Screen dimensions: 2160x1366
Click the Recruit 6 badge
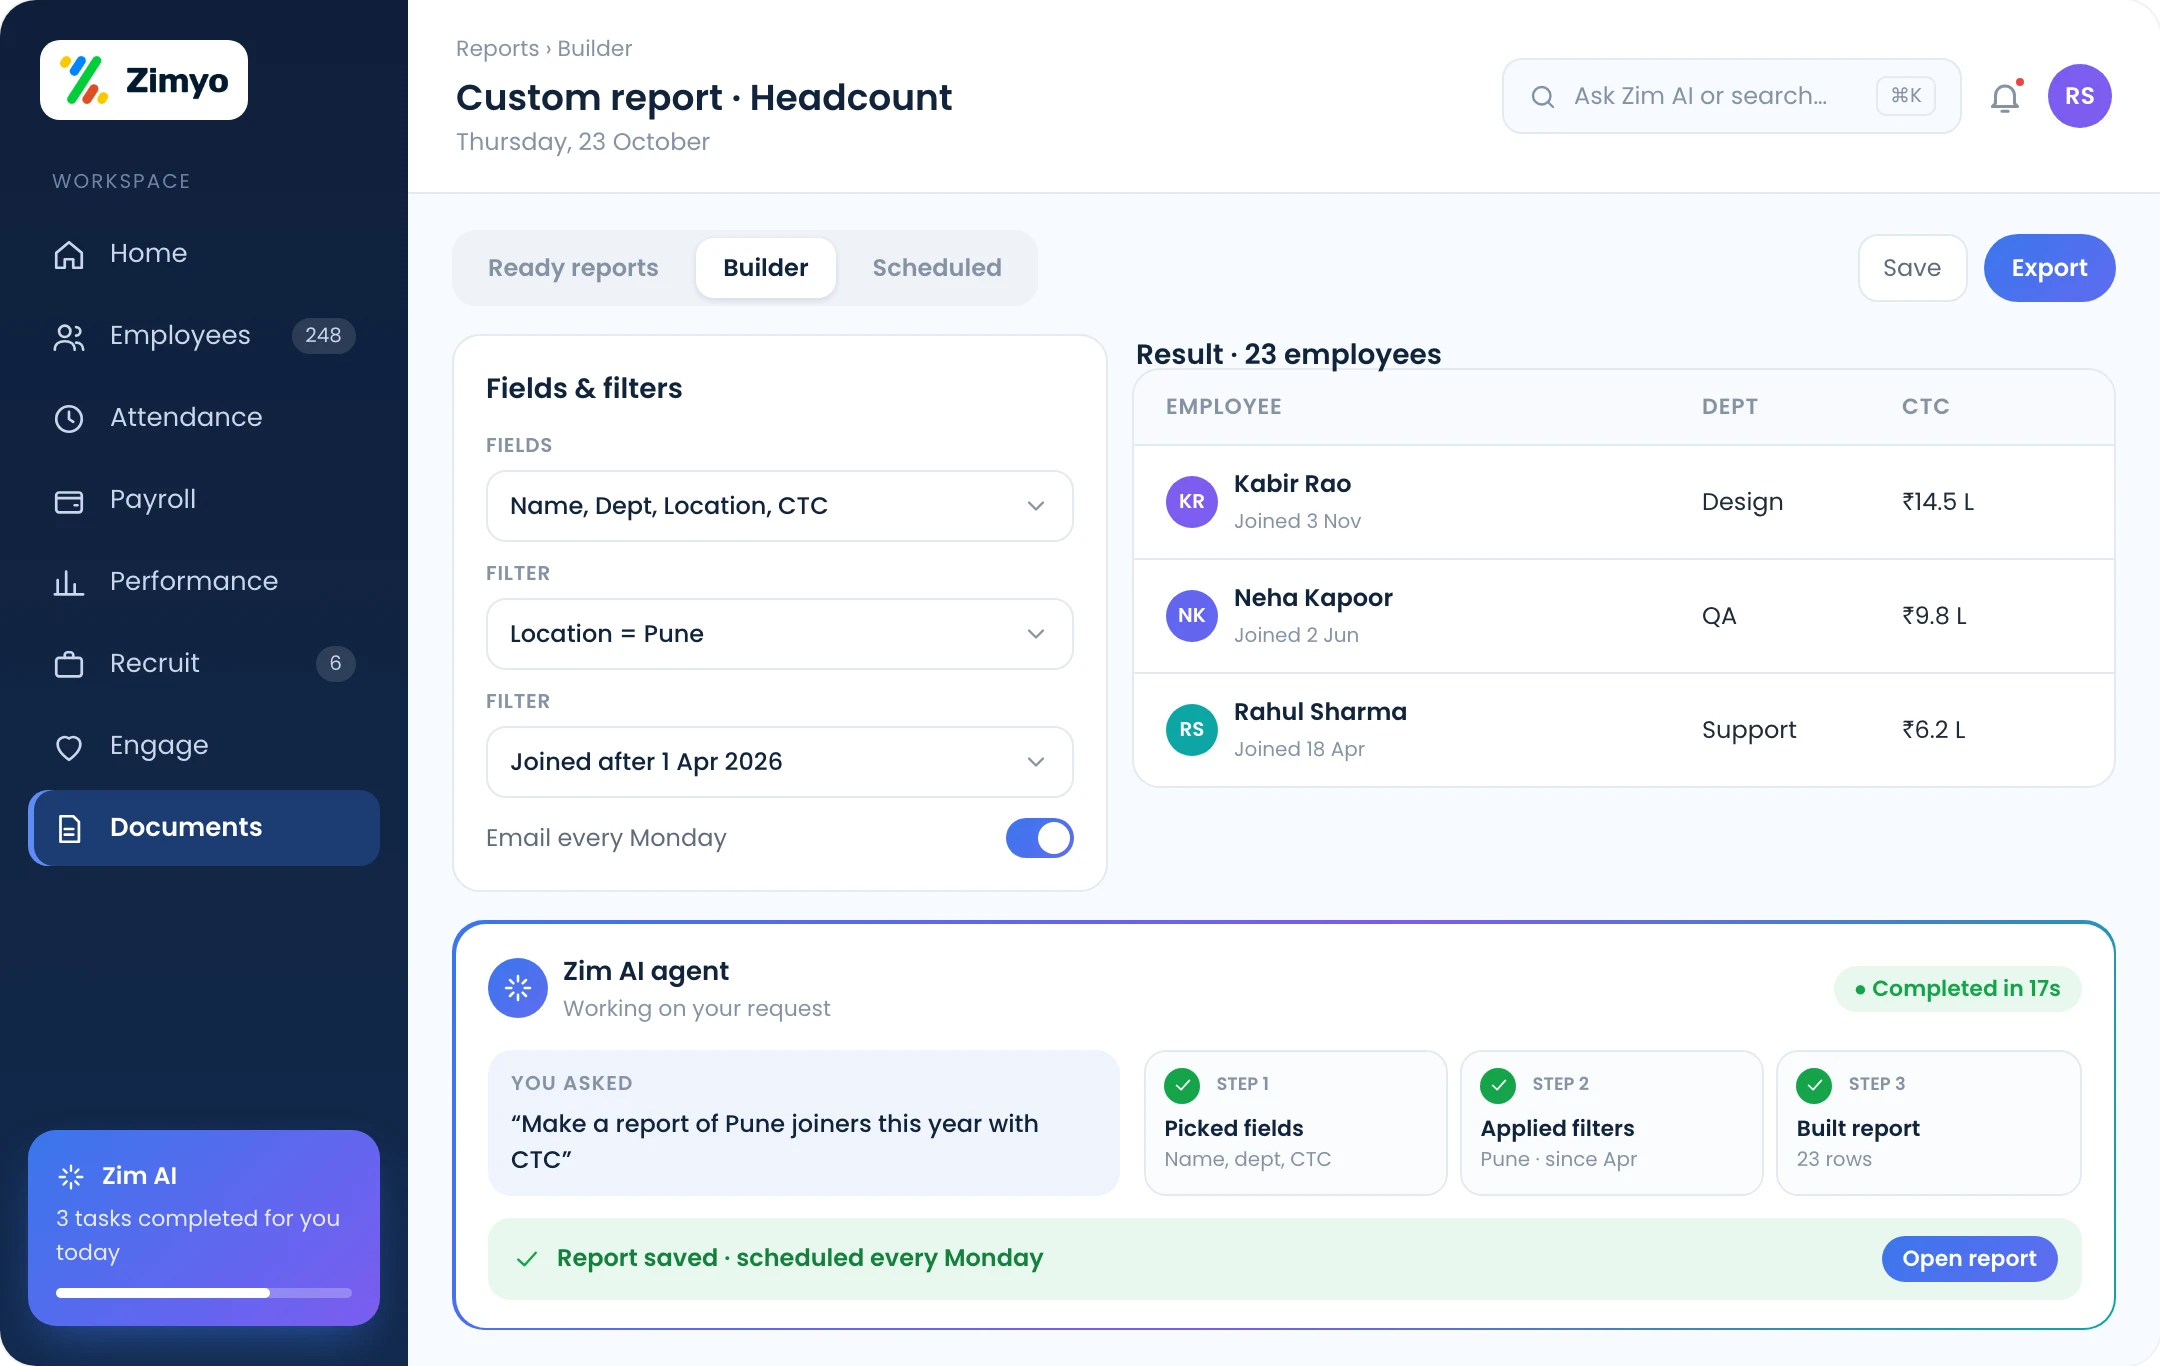(335, 663)
